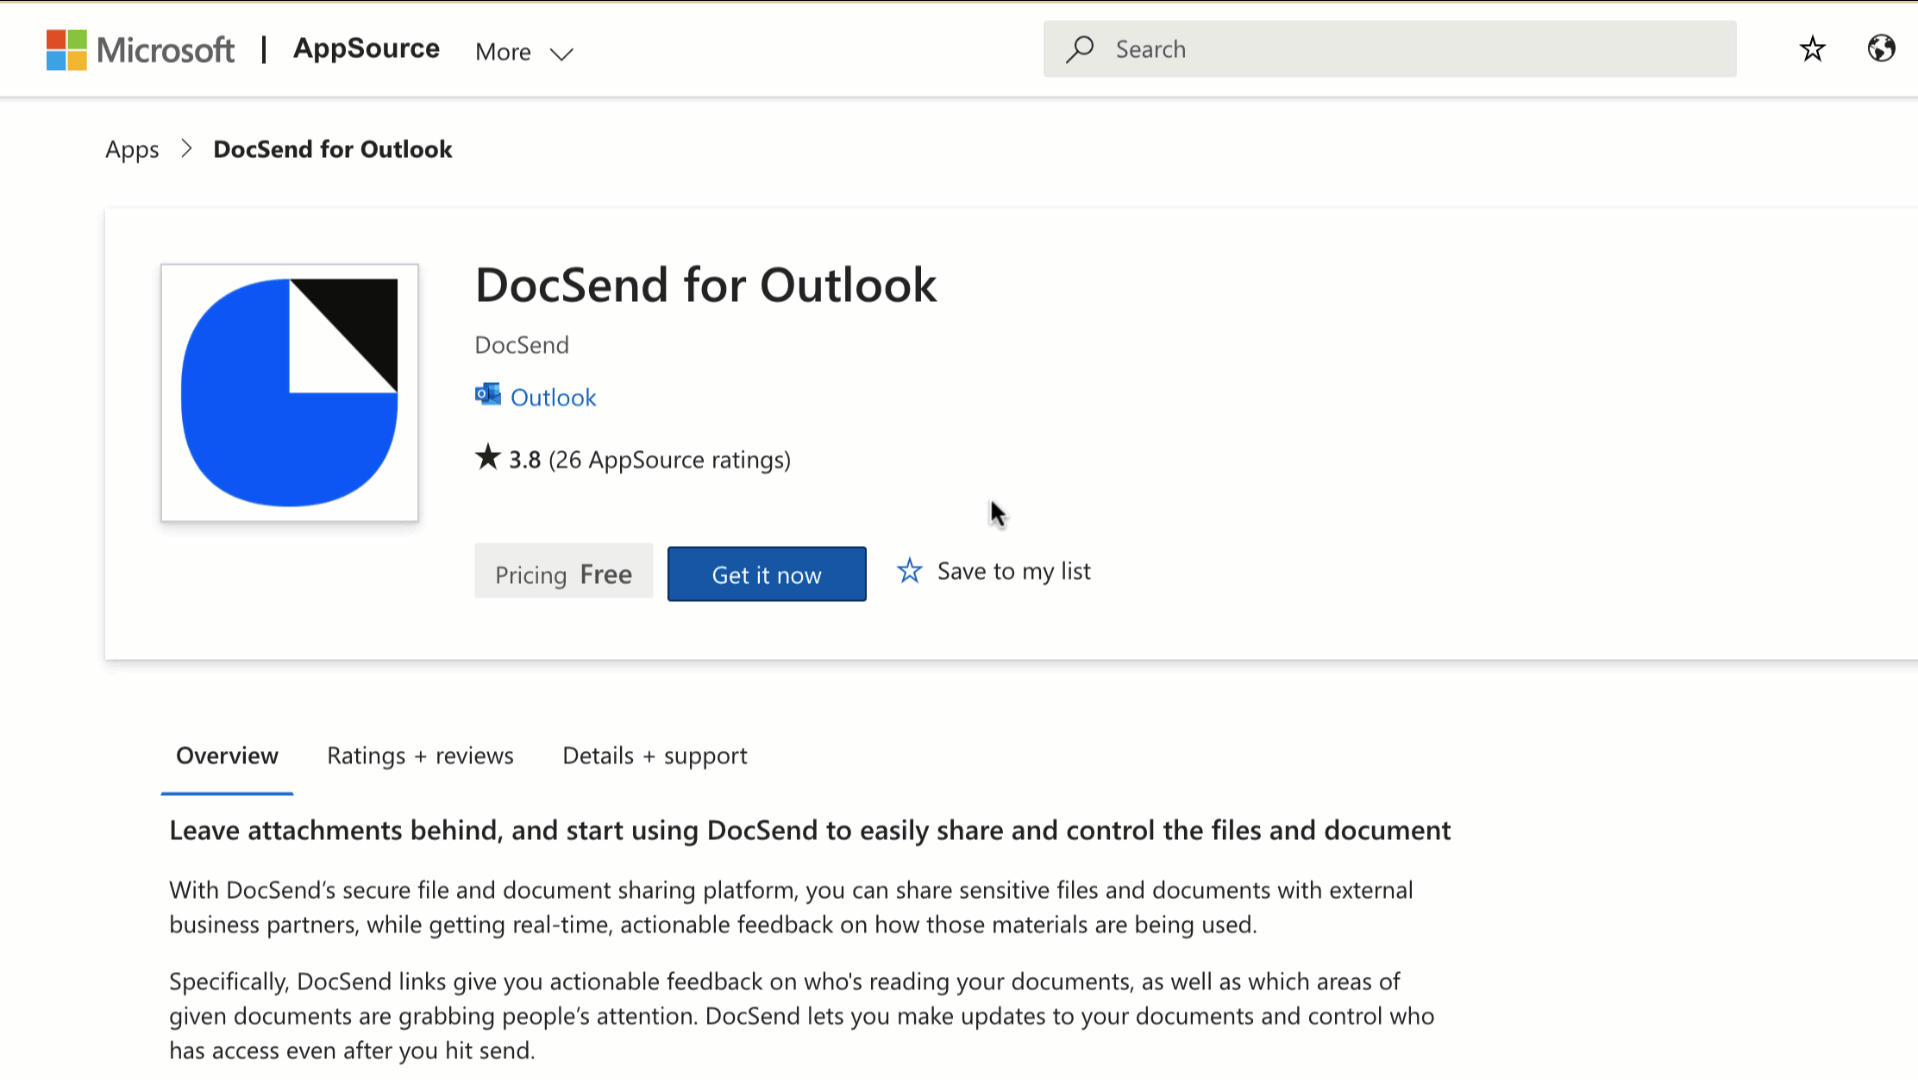Focus the Search input field
1918x1080 pixels.
1400,49
